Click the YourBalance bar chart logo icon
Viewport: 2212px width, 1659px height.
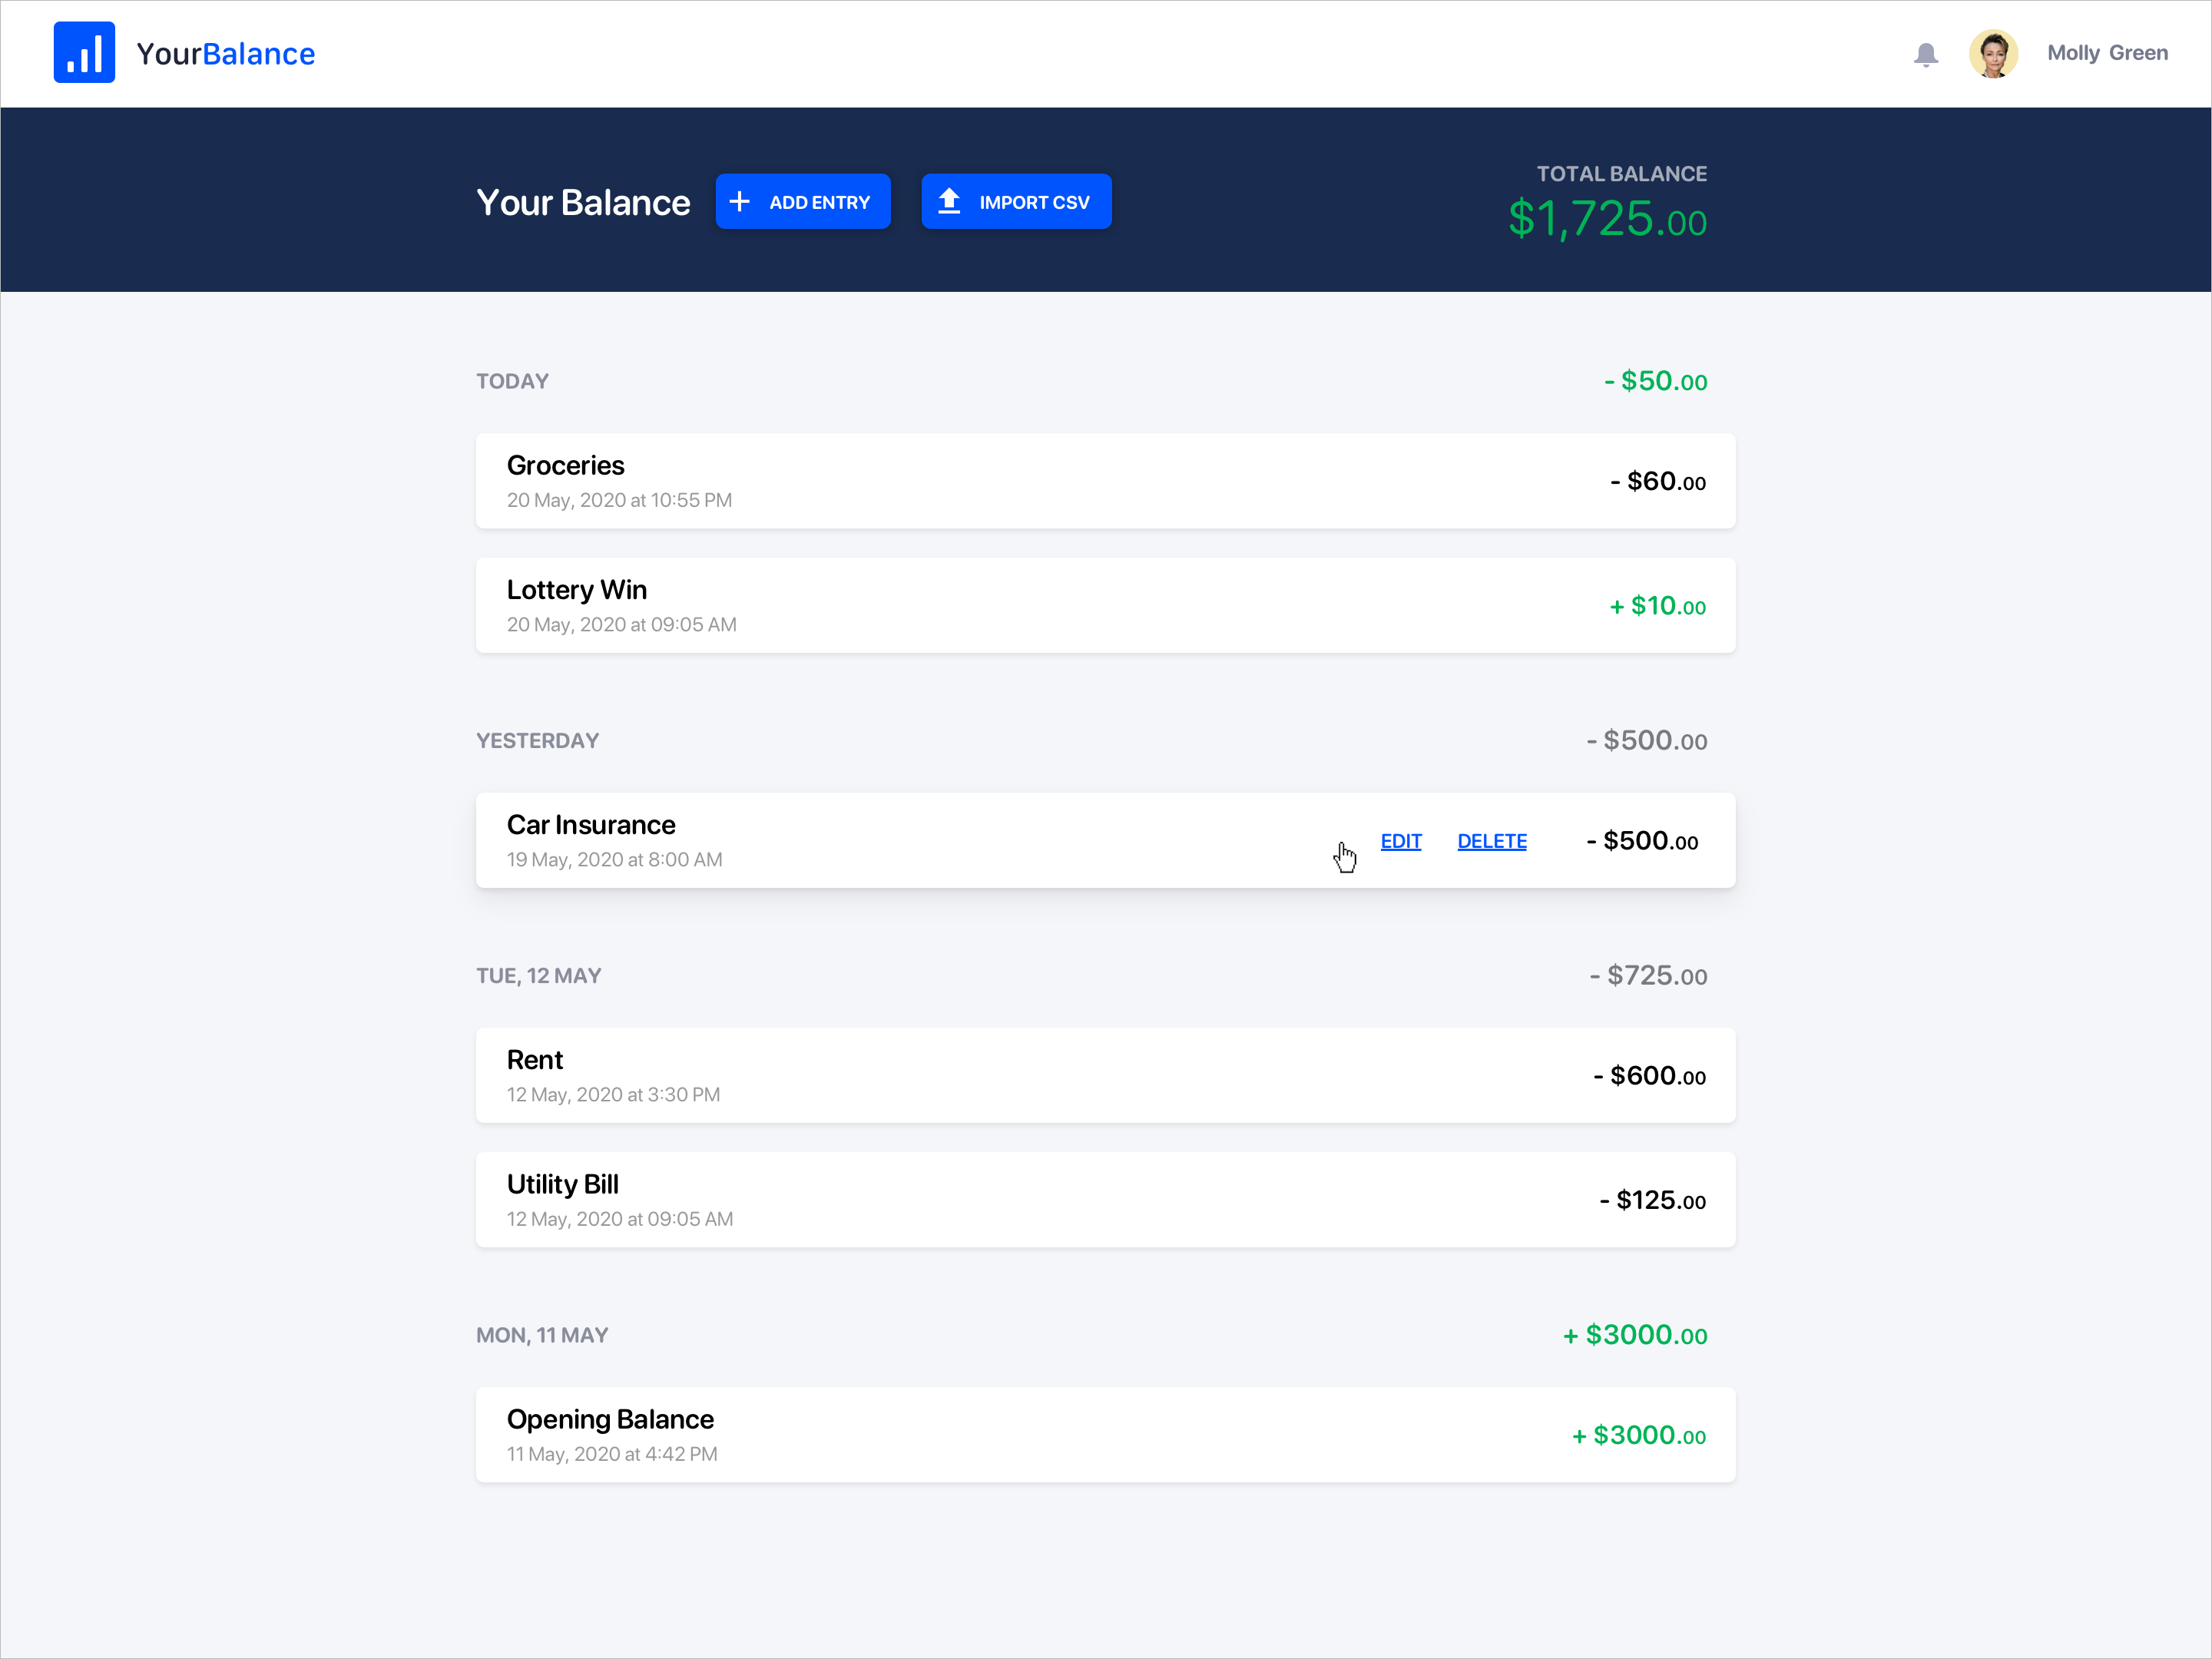tap(84, 53)
